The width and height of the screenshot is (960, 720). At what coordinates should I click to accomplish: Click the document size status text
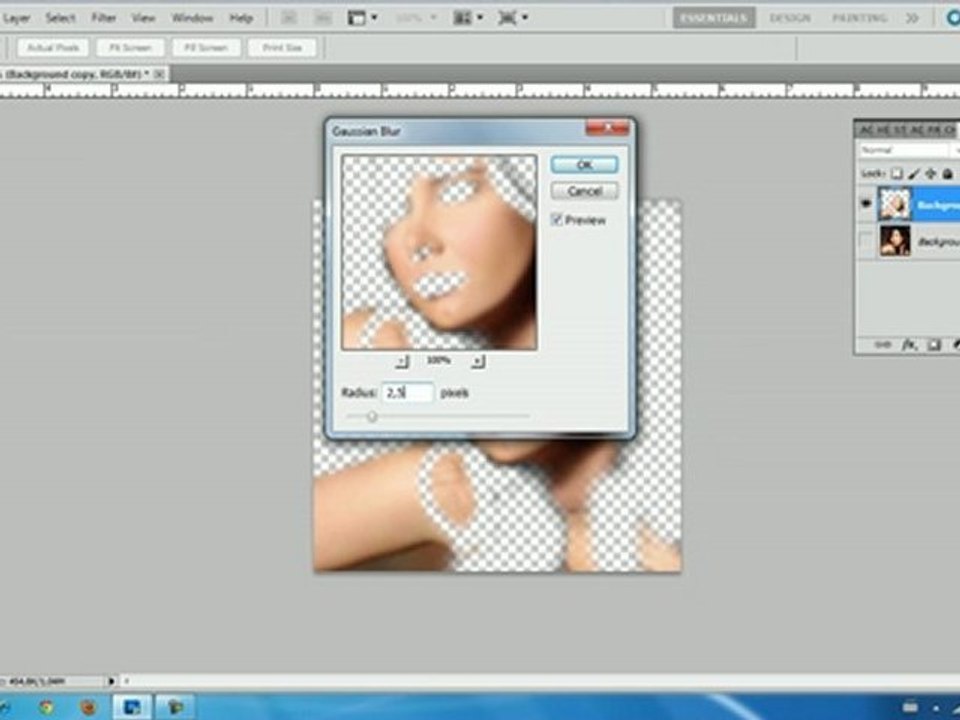pyautogui.click(x=38, y=681)
